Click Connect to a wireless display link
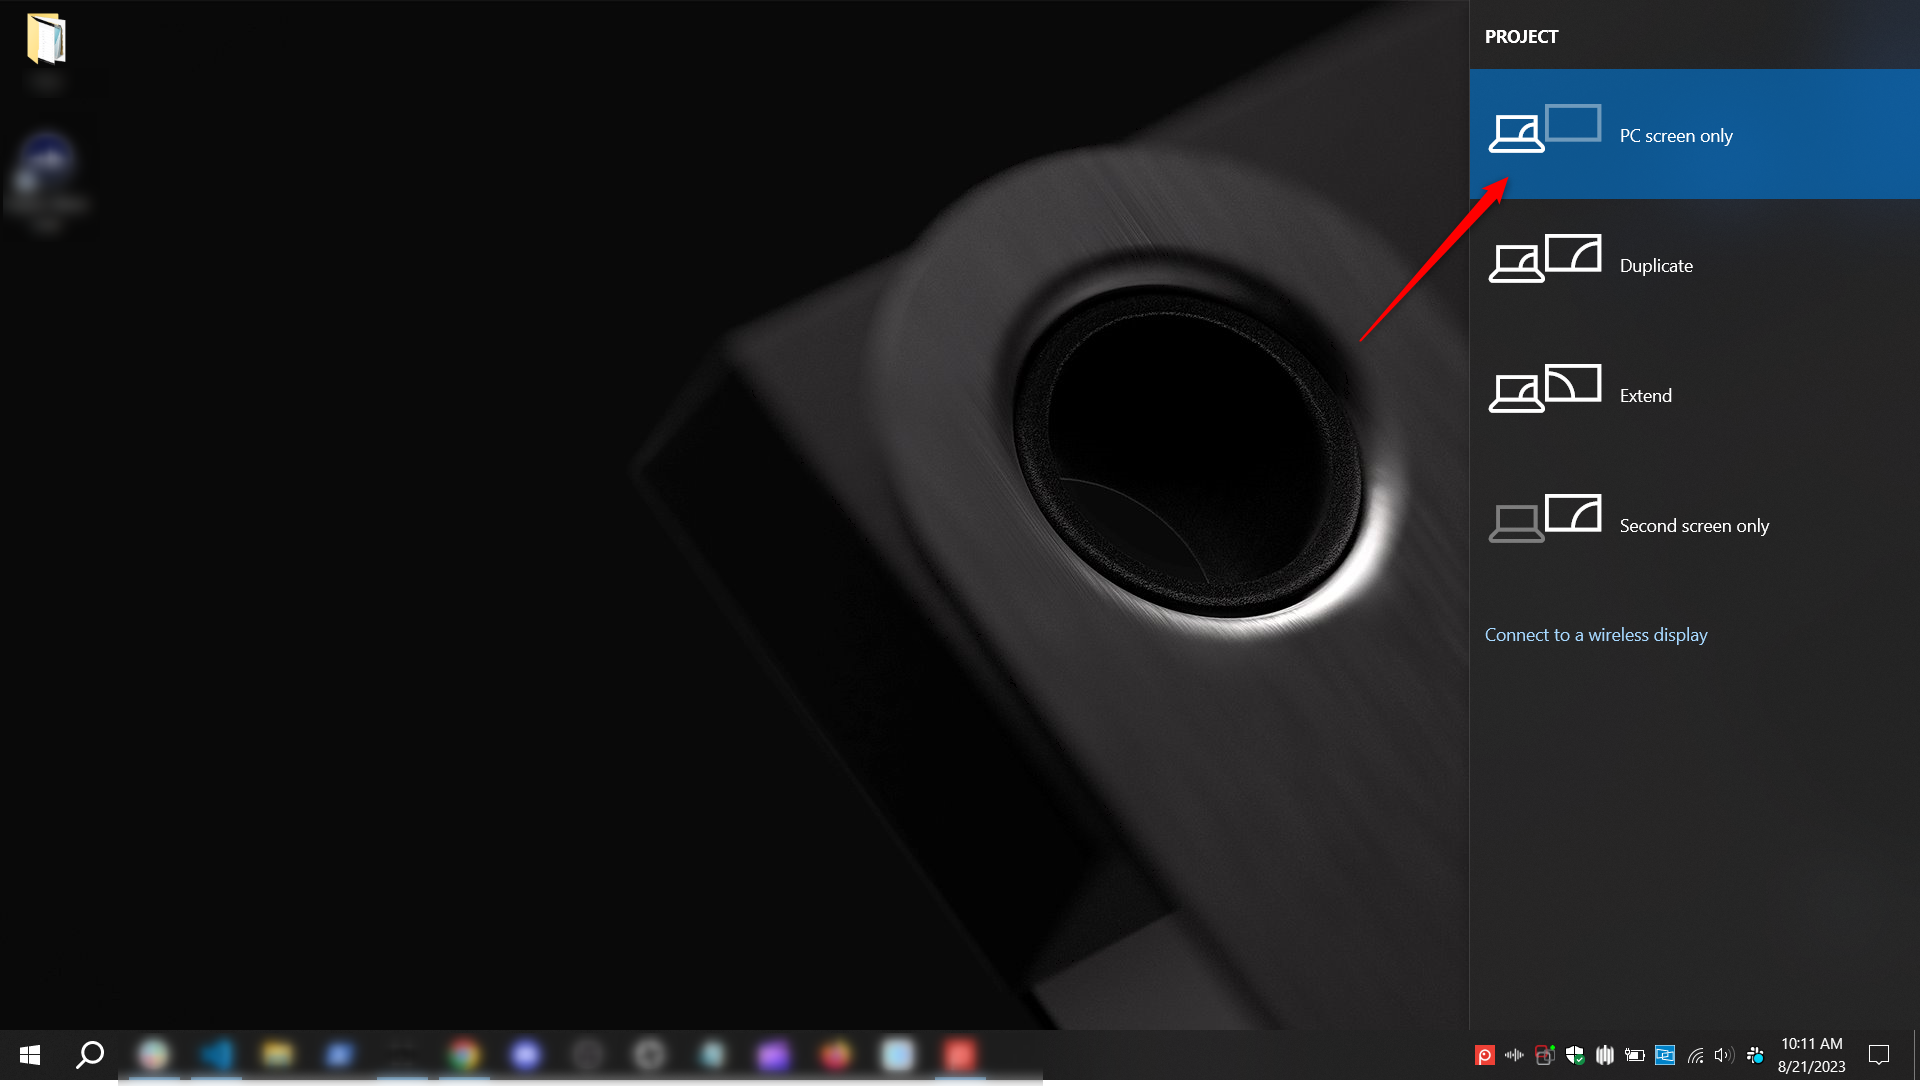This screenshot has height=1091, width=1920. tap(1595, 635)
